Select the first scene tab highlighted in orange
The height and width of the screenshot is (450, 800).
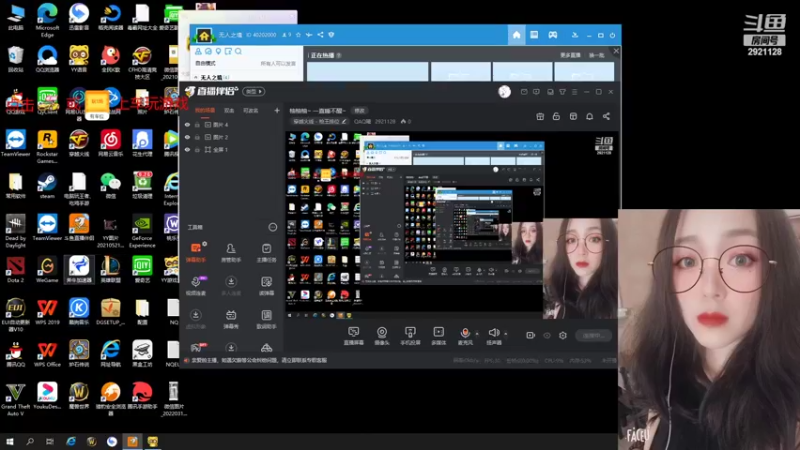click(x=205, y=110)
